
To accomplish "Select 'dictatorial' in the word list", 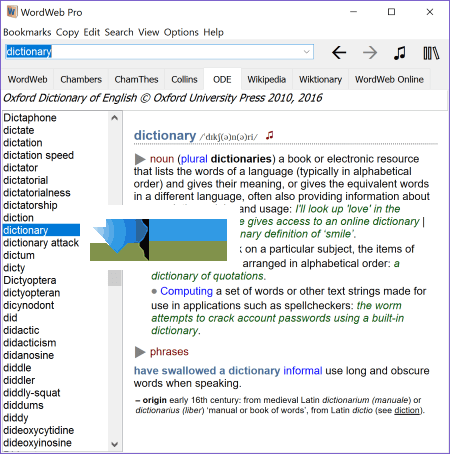I will click(26, 180).
